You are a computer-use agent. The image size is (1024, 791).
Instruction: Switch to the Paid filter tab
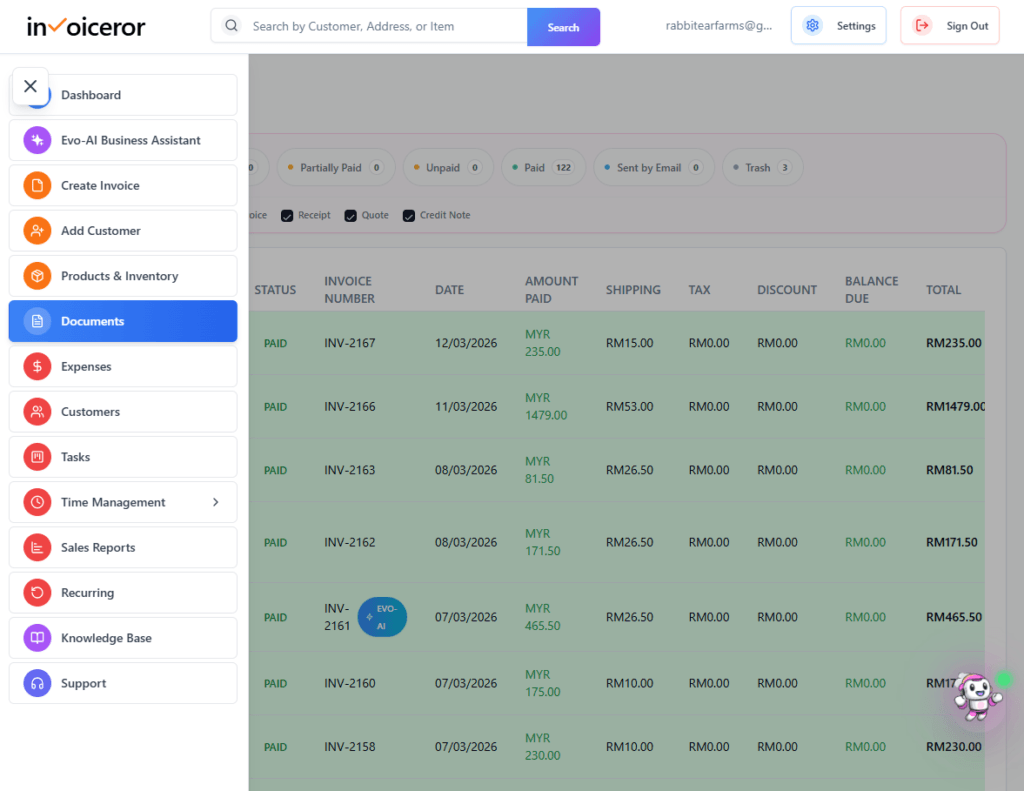click(x=542, y=167)
